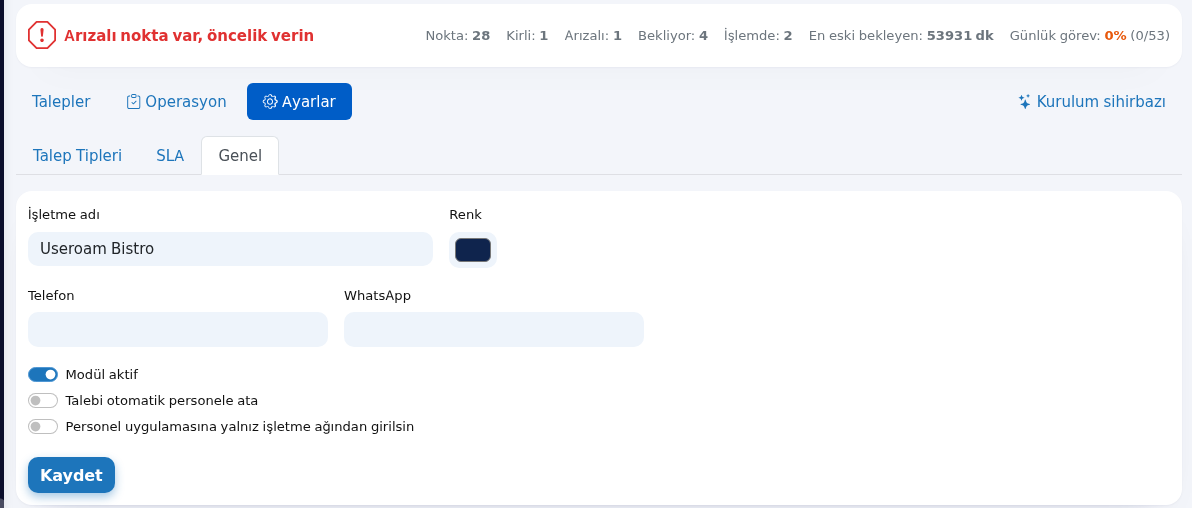Click the 'Kirli: 1' statistic
1192x508 pixels.
527,36
